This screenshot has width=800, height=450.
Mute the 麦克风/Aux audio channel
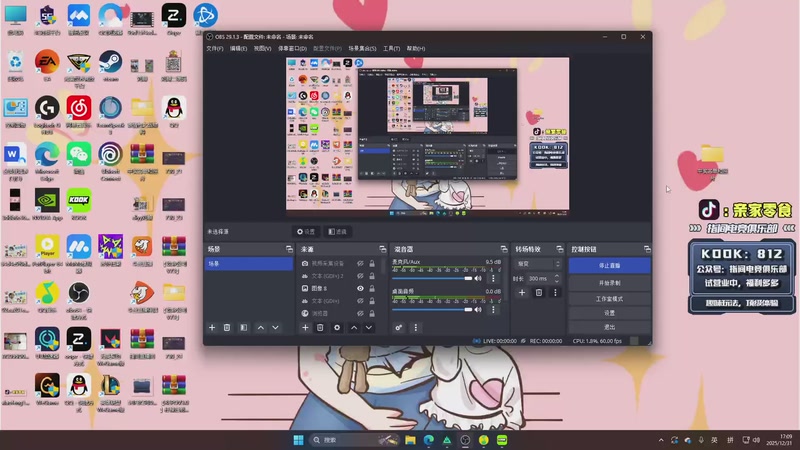478,279
